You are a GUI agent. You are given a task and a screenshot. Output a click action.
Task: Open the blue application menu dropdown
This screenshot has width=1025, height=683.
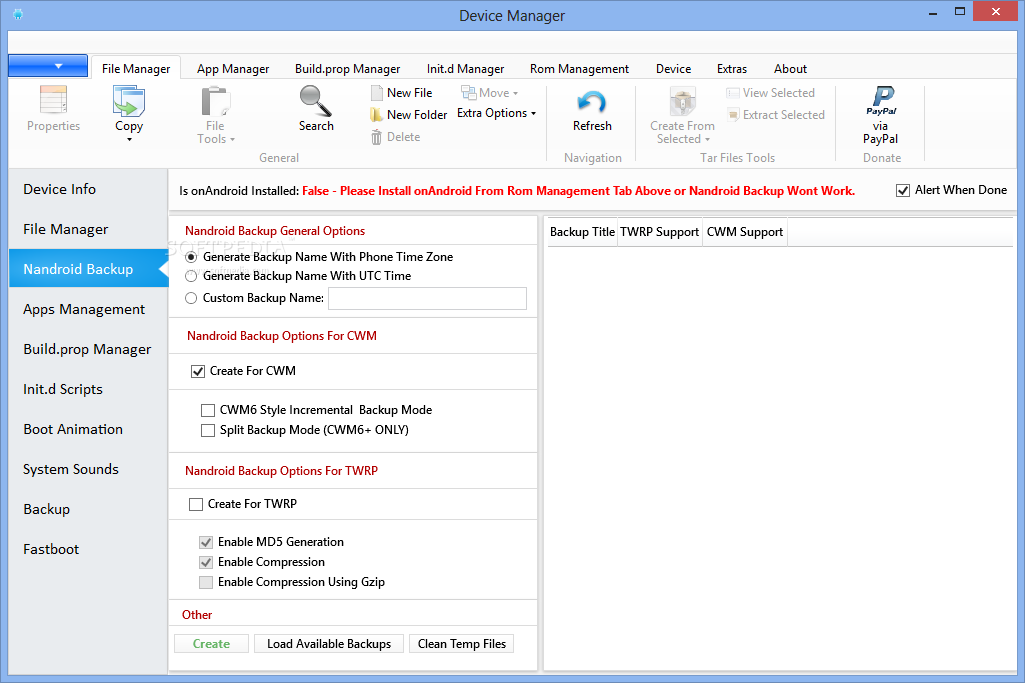point(48,65)
